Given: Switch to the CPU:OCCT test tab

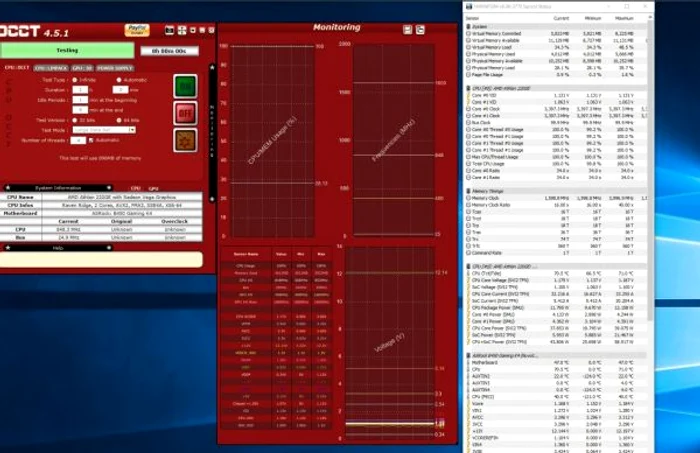Looking at the screenshot, I should pyautogui.click(x=17, y=68).
